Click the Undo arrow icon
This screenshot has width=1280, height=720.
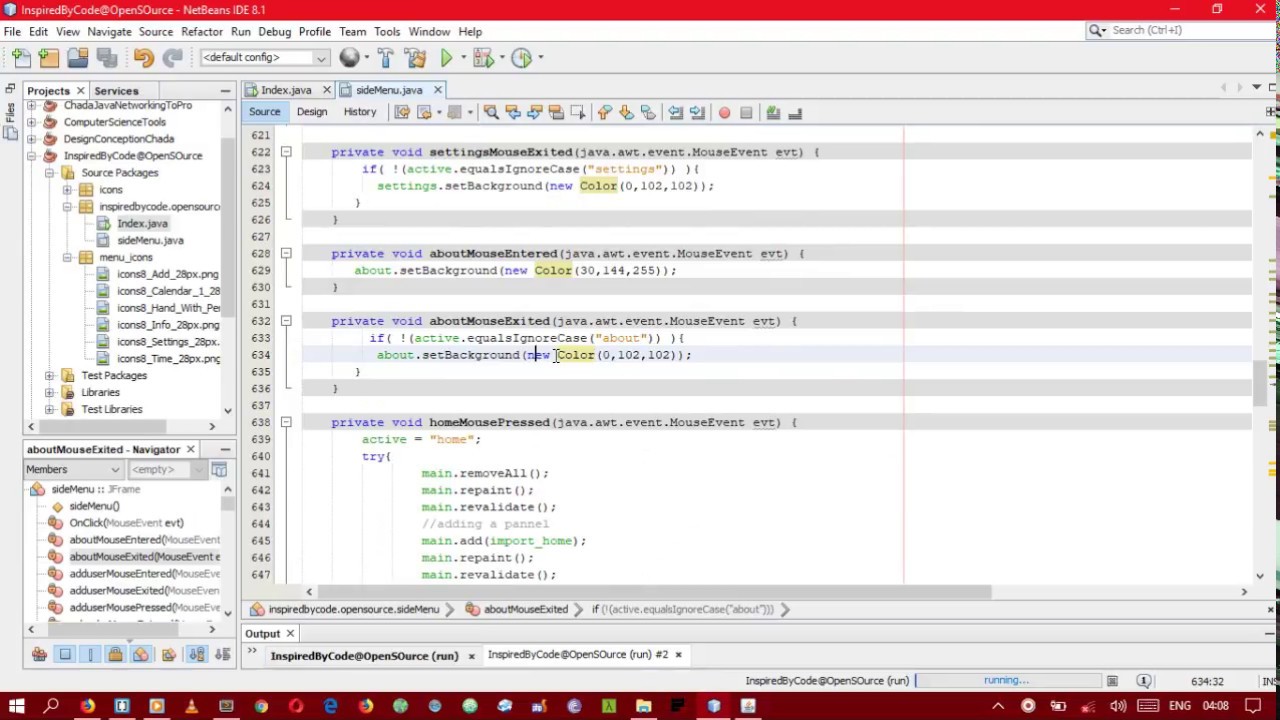pyautogui.click(x=143, y=58)
